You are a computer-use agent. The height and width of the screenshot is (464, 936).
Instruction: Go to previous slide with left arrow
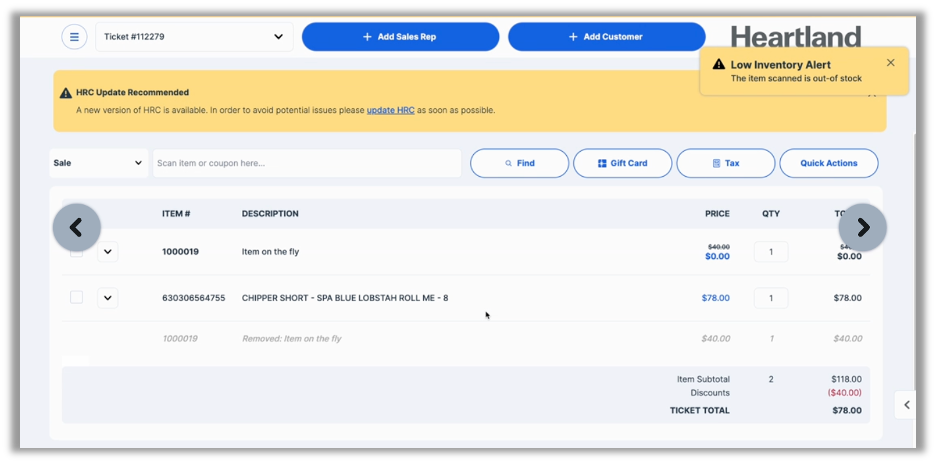(77, 228)
